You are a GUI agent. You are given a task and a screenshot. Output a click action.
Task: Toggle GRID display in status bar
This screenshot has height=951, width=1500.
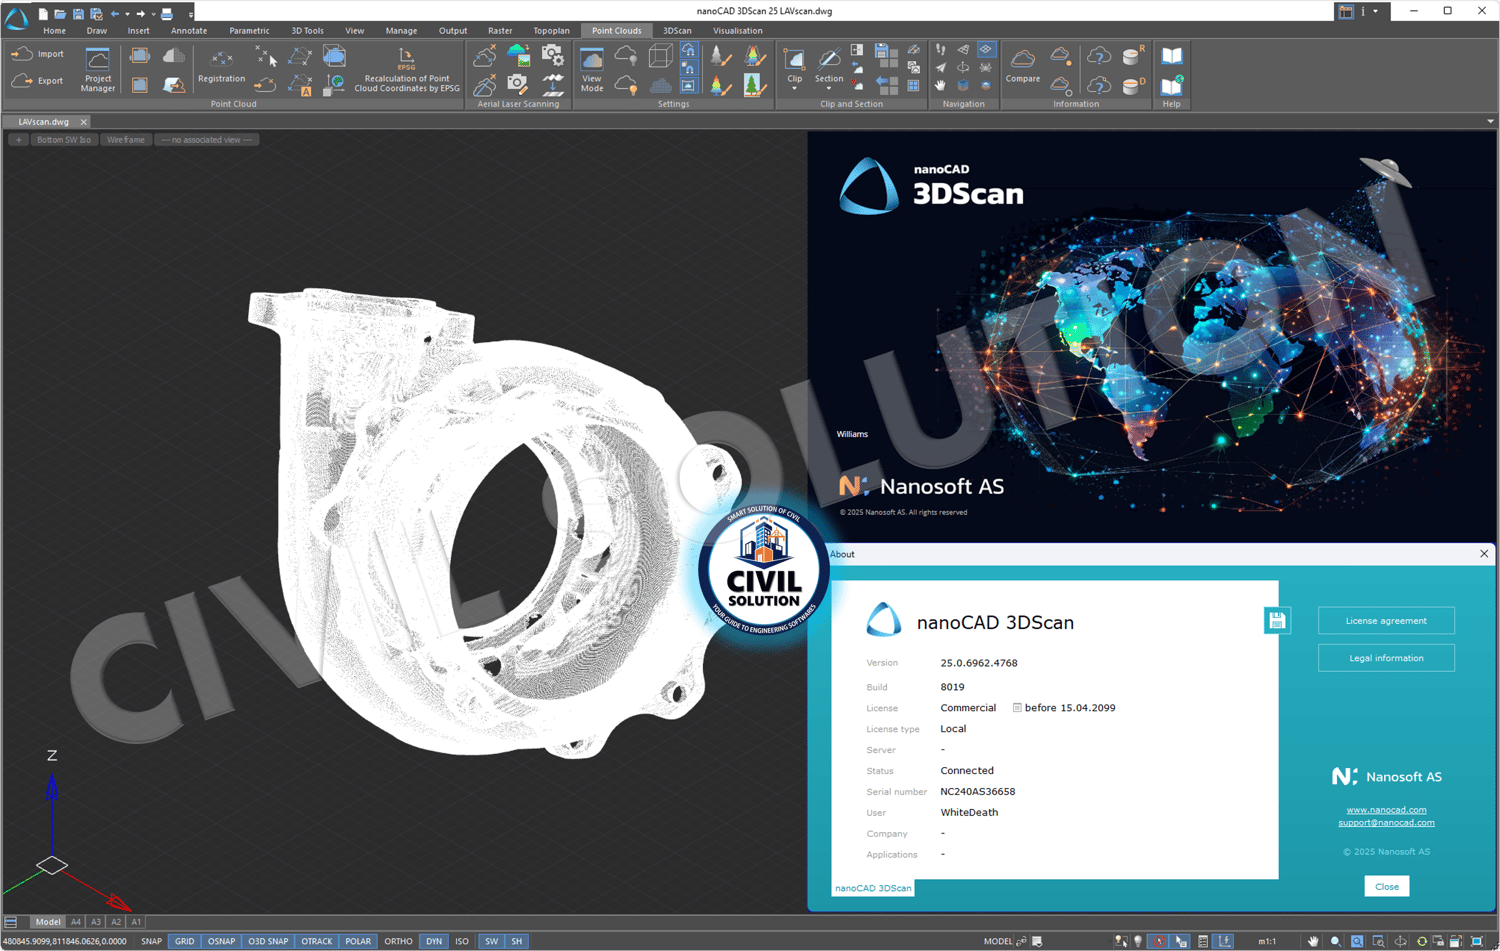pyautogui.click(x=185, y=941)
